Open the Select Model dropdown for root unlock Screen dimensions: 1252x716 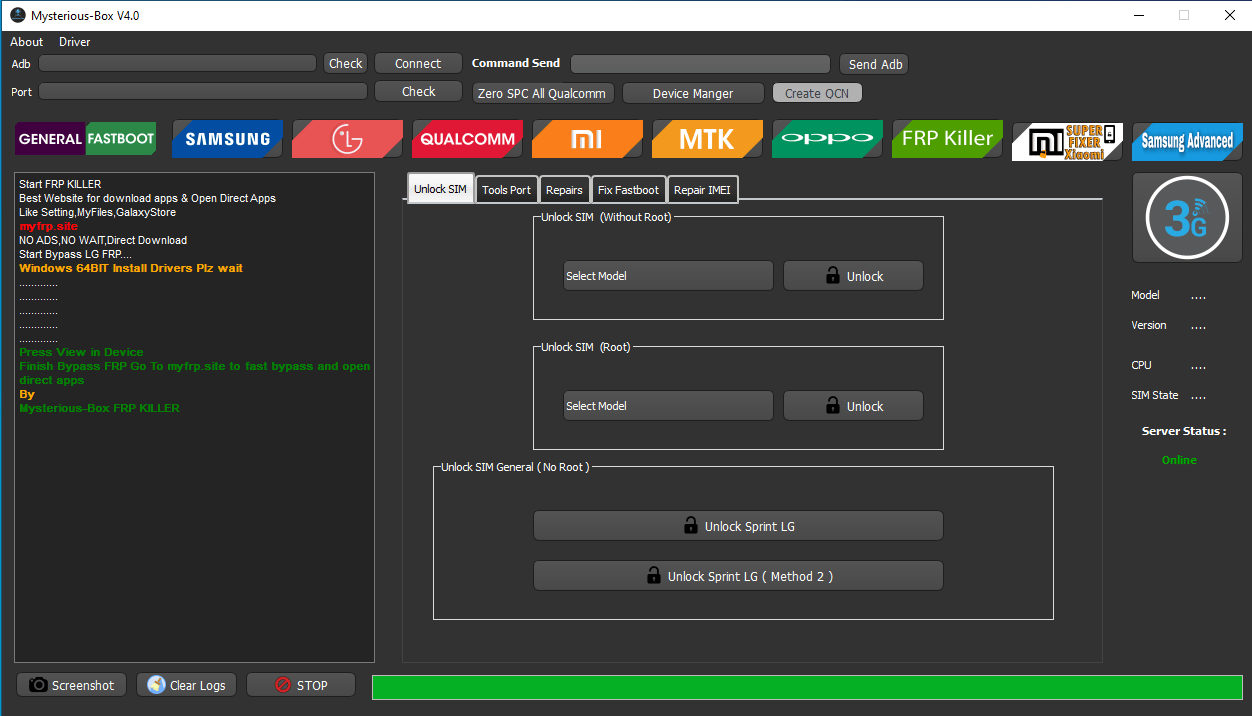tap(668, 405)
